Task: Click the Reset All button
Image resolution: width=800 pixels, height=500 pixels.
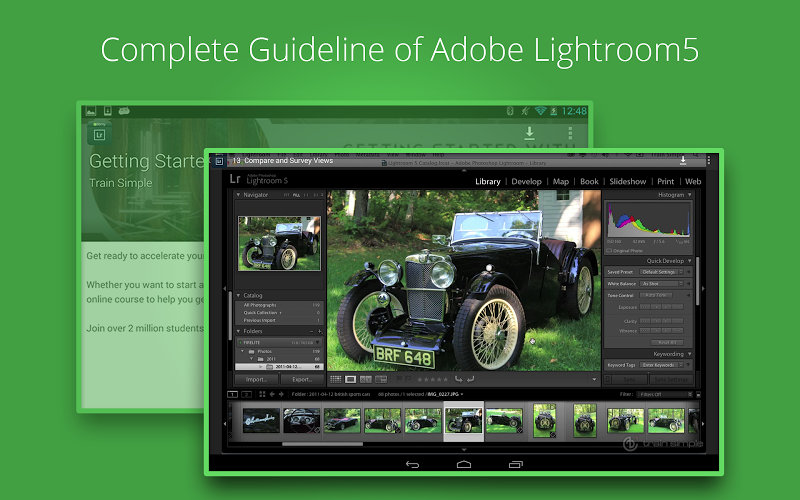Action: tap(667, 342)
